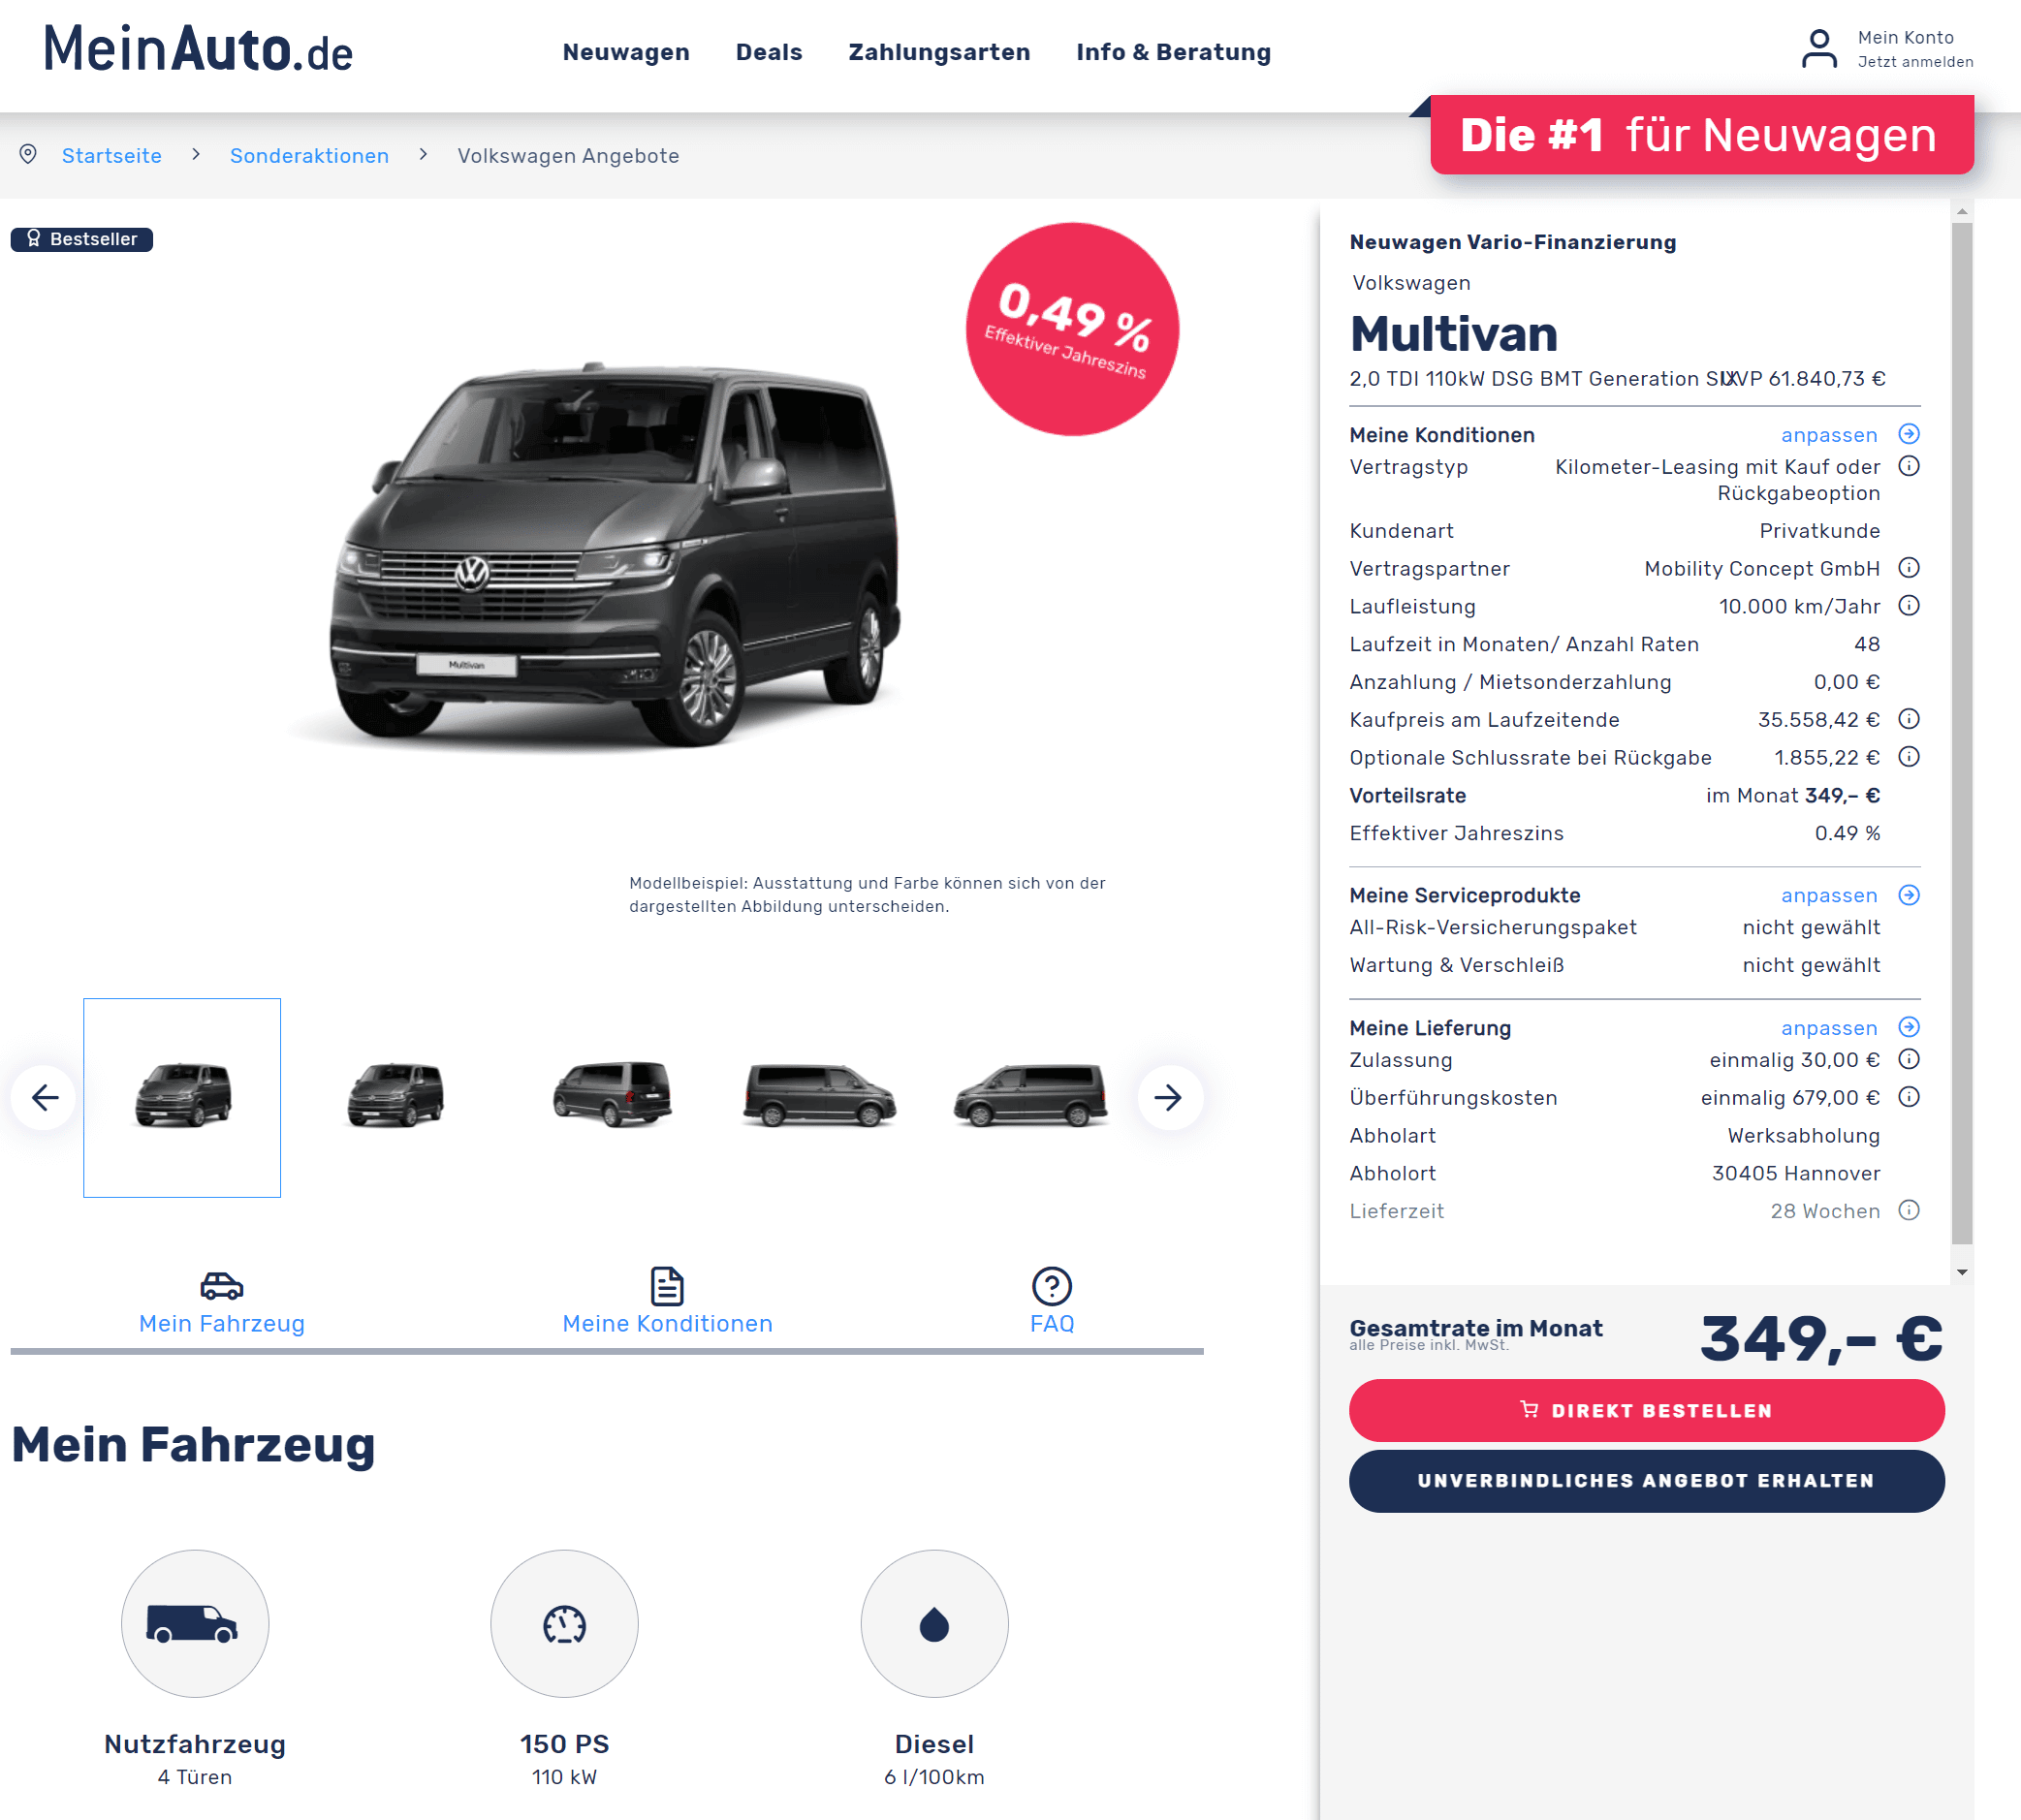Click the 28 Wochen Lieferzeit value
This screenshot has height=1820, width=2021.
pyautogui.click(x=1825, y=1212)
